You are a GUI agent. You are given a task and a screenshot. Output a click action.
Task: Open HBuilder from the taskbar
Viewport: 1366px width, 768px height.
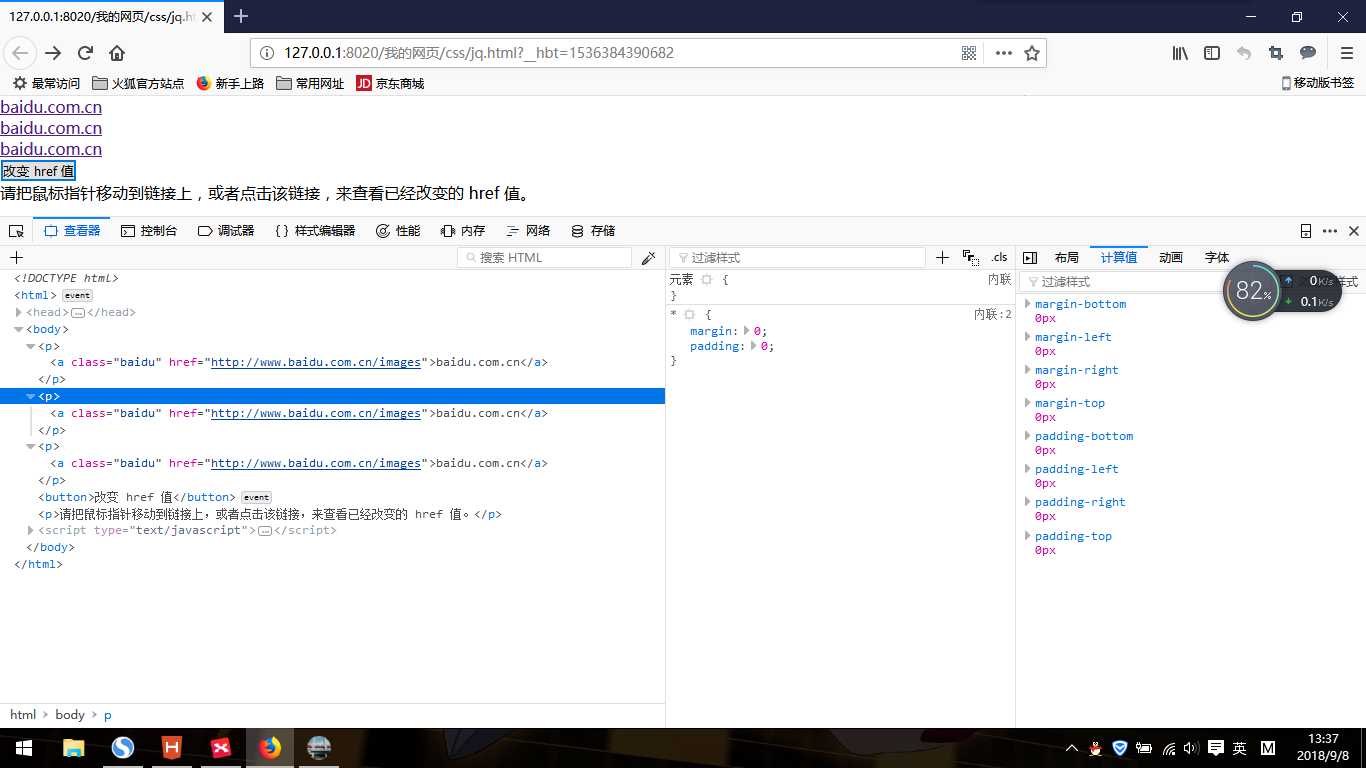pos(172,748)
